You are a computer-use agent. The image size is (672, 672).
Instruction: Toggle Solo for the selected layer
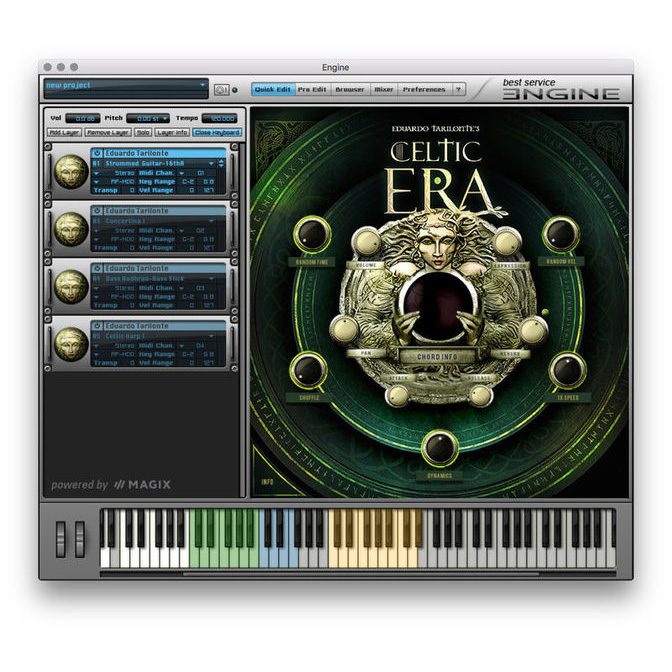tap(143, 132)
